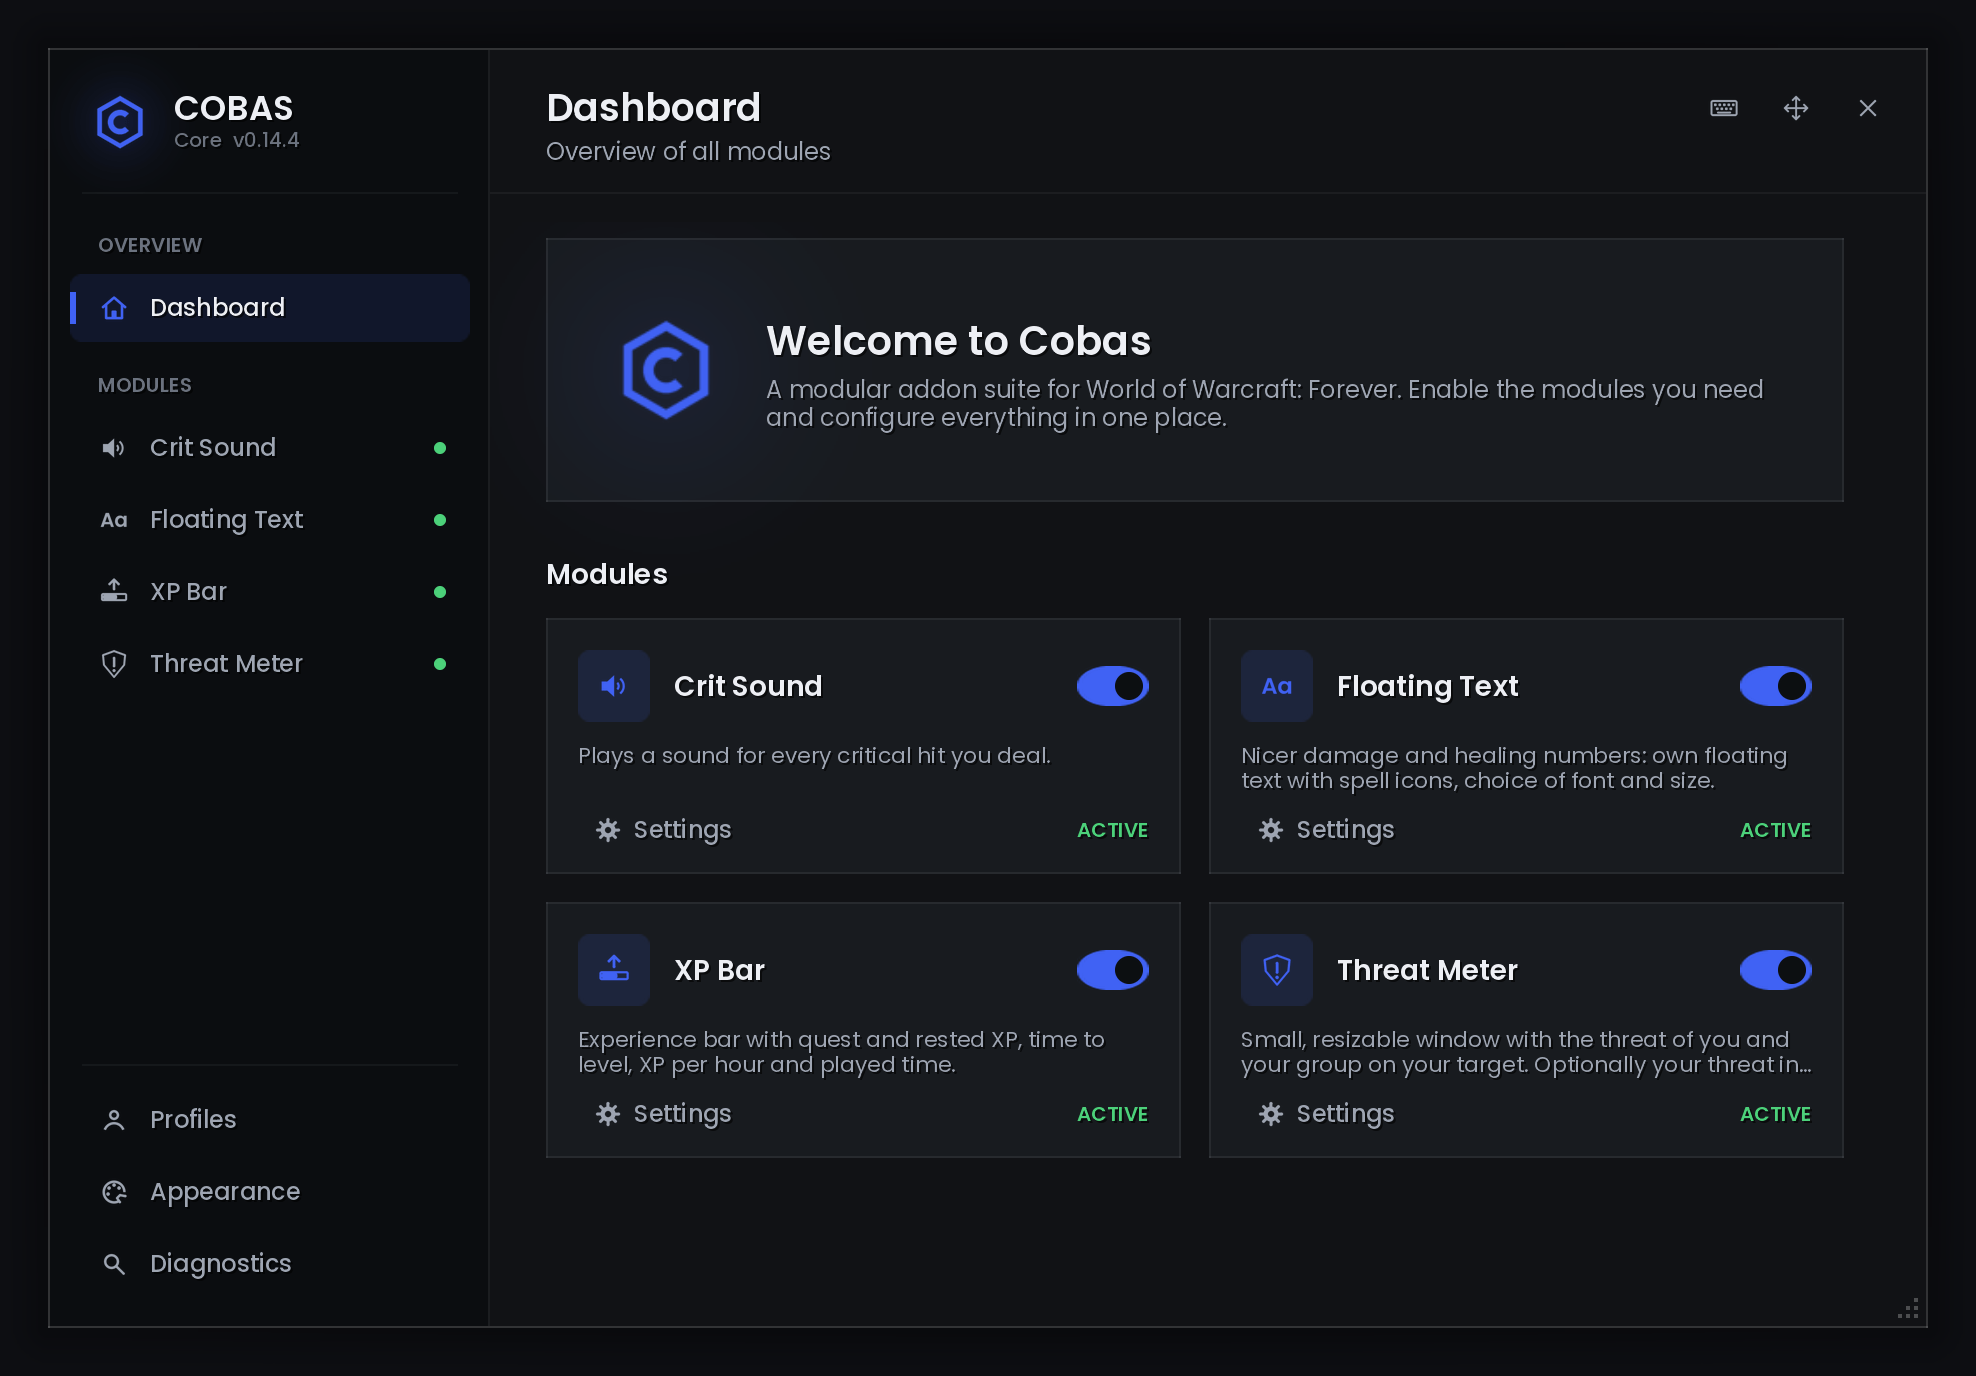Click the window resize grip at the corner
The image size is (1976, 1376).
(1908, 1308)
